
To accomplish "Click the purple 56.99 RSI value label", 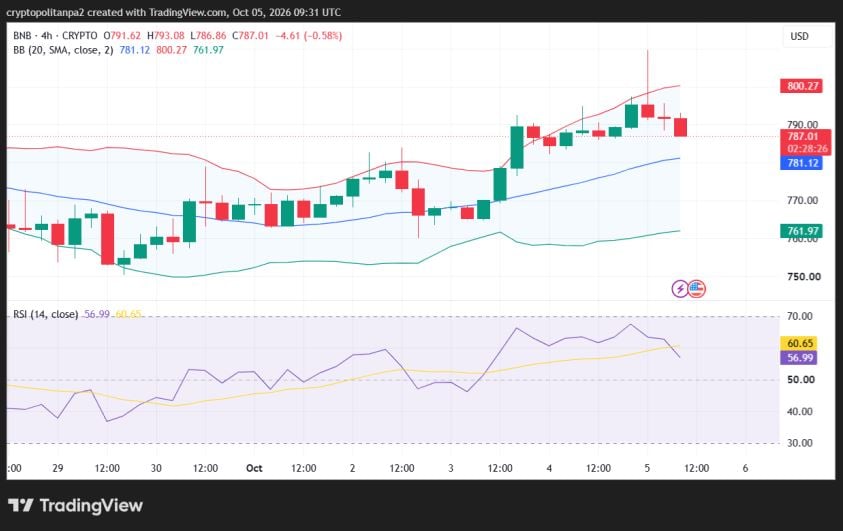I will 799,358.
